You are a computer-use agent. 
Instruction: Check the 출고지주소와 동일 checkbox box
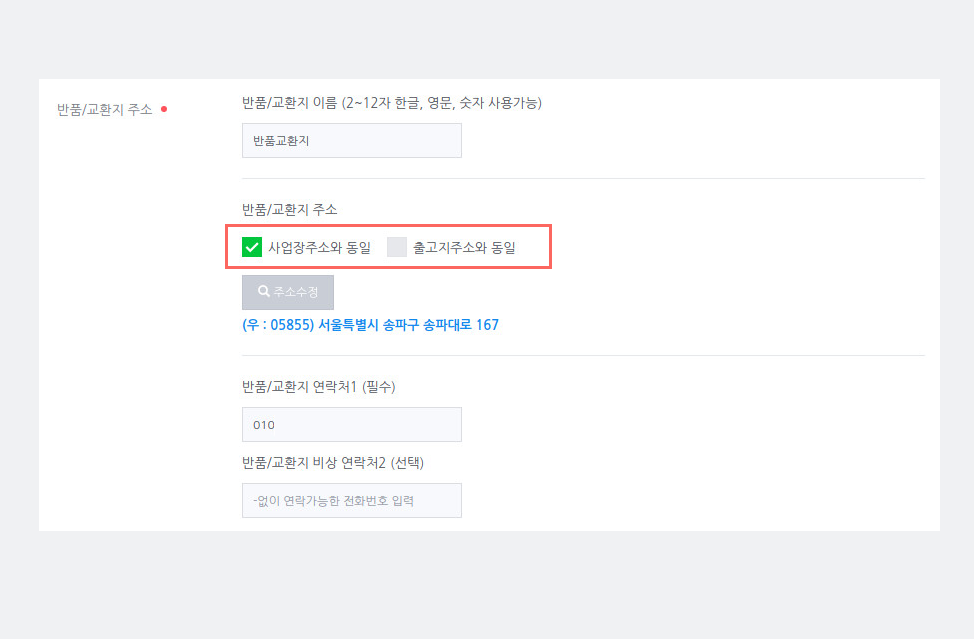[396, 247]
